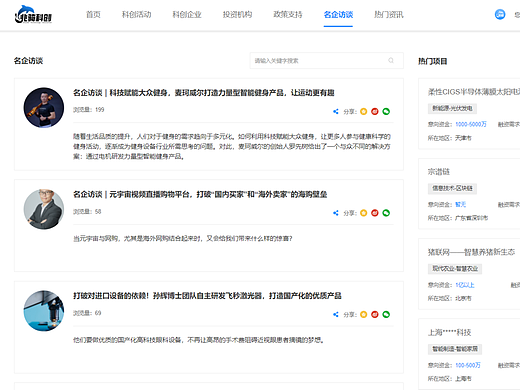Share metaverse article to WeChat green icon
Image resolution: width=520 pixels, height=390 pixels.
(x=386, y=213)
